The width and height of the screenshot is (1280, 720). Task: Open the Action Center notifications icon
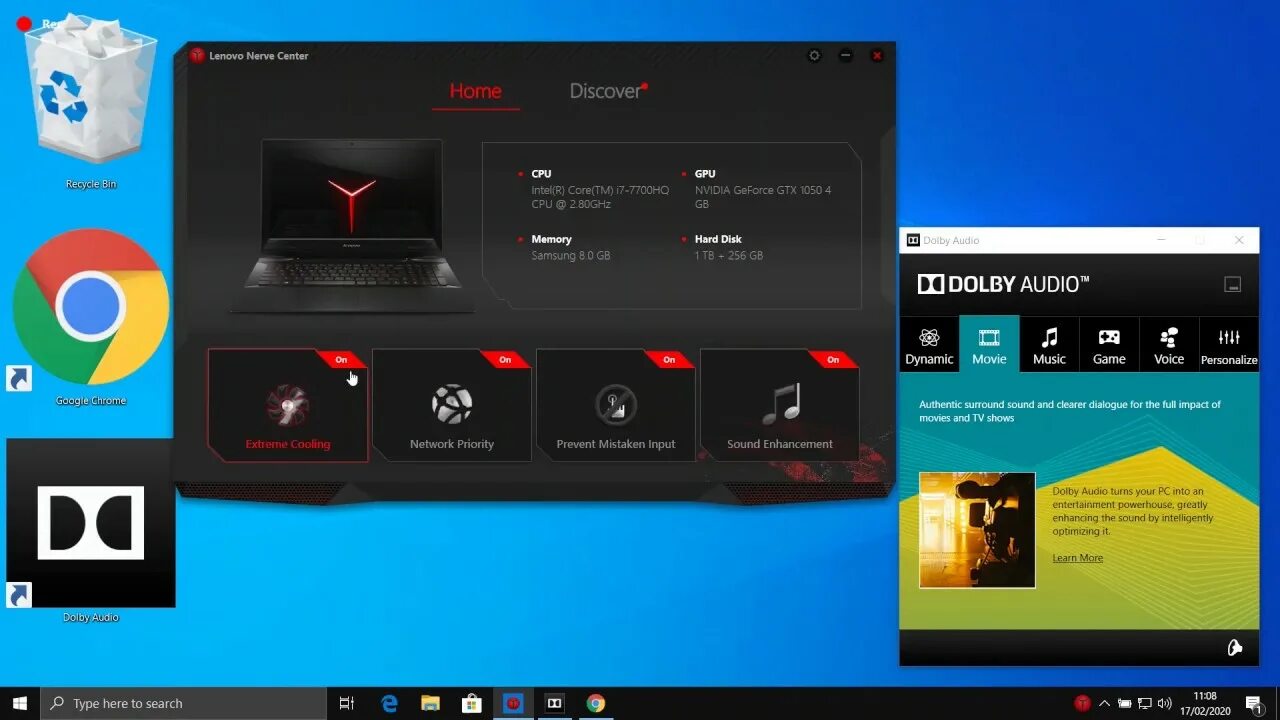pyautogui.click(x=1254, y=703)
